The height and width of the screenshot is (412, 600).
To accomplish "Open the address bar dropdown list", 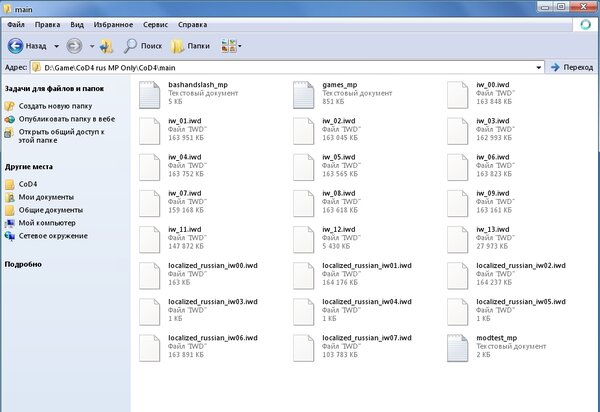I will (x=540, y=67).
